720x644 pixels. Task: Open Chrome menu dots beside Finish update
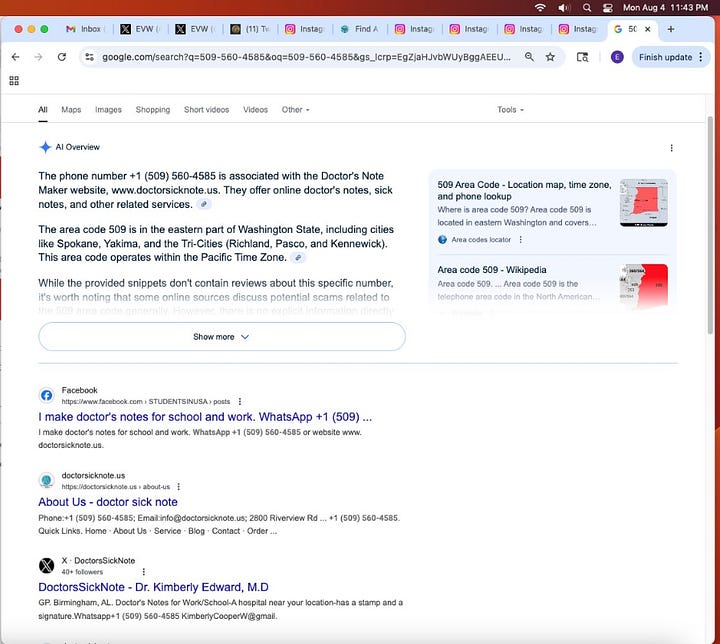[x=701, y=57]
